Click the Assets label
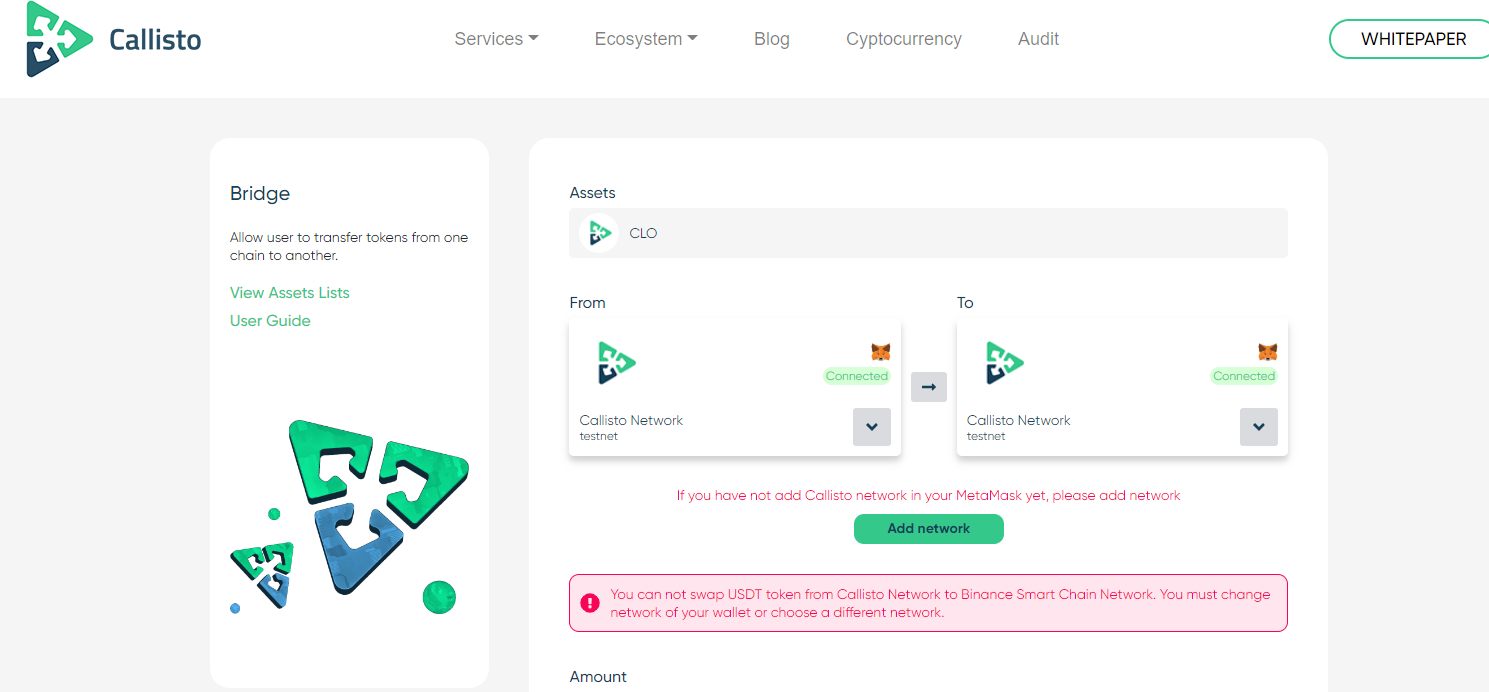1489x692 pixels. click(593, 192)
